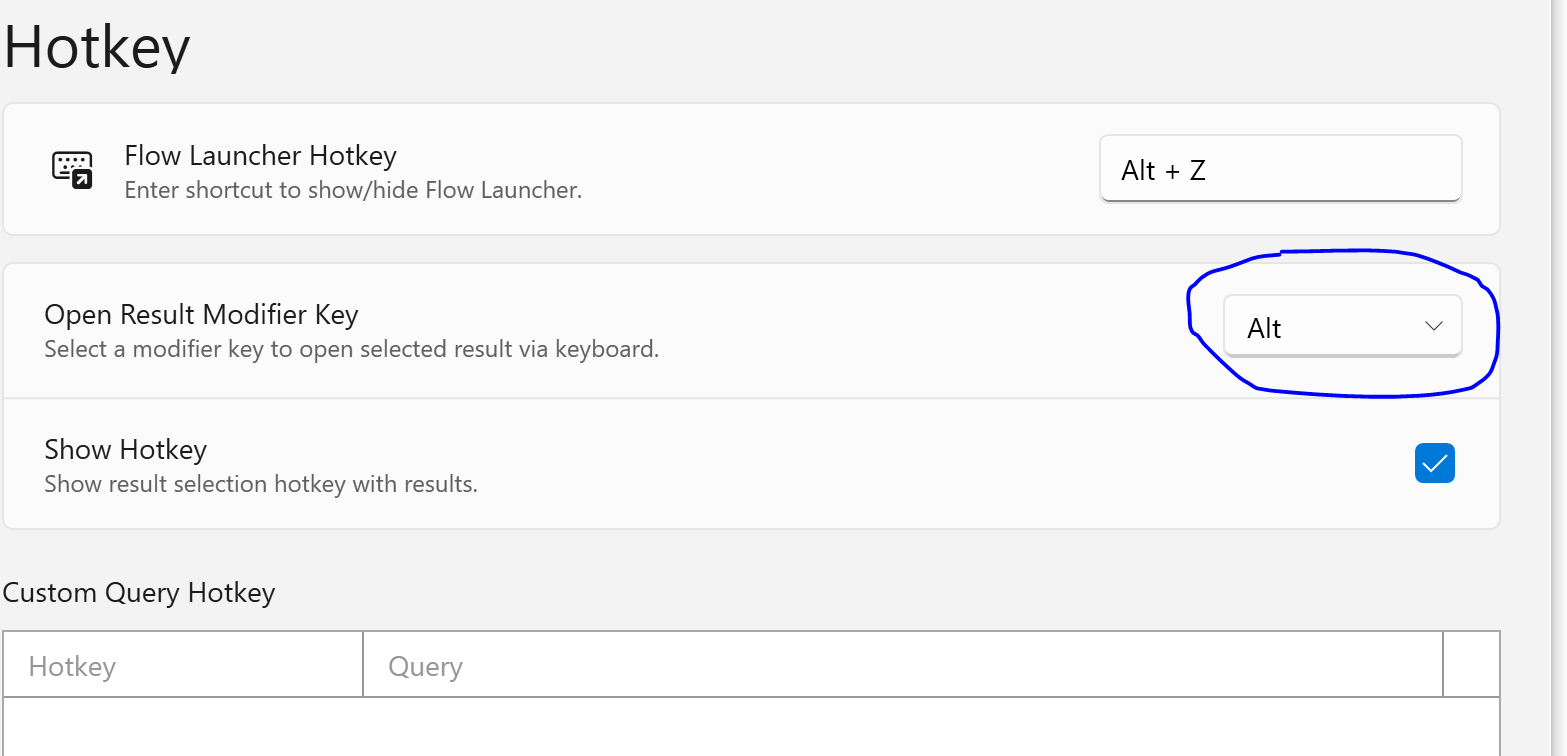This screenshot has width=1567, height=756.
Task: Click the 'Select a modifier key' description text
Action: [x=351, y=350]
